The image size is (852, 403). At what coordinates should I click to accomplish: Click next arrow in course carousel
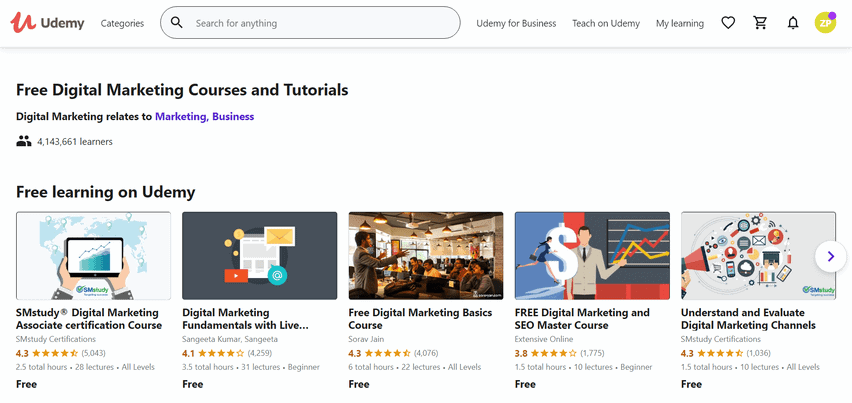830,256
